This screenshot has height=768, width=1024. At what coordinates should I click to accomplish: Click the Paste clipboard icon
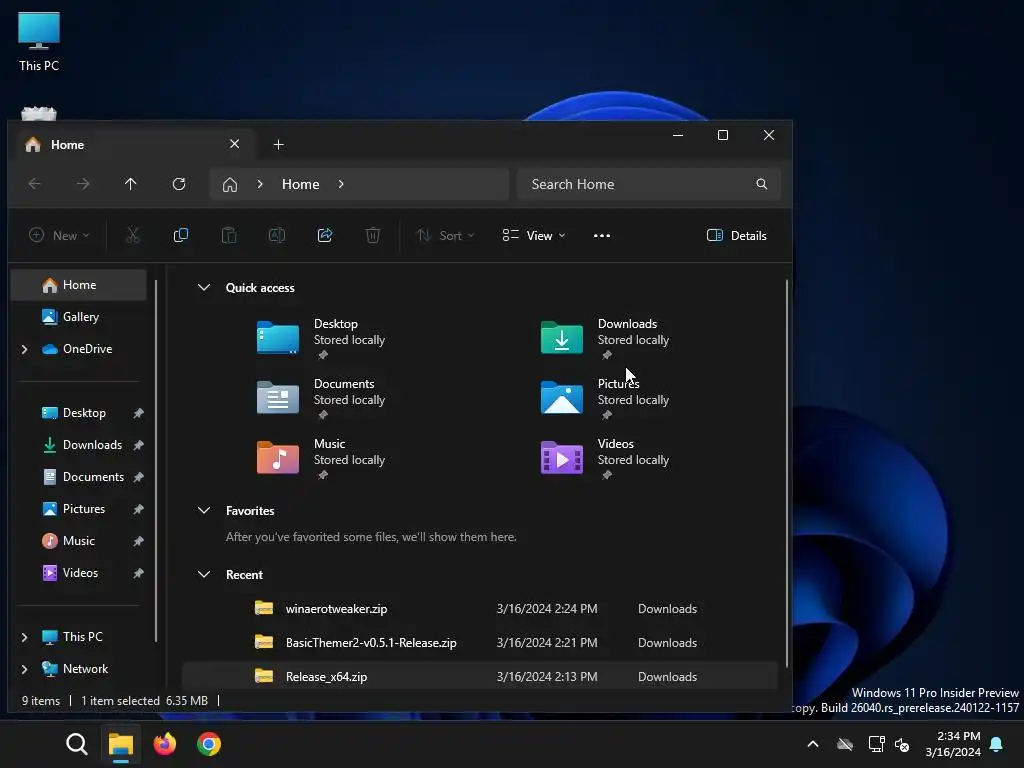click(229, 235)
